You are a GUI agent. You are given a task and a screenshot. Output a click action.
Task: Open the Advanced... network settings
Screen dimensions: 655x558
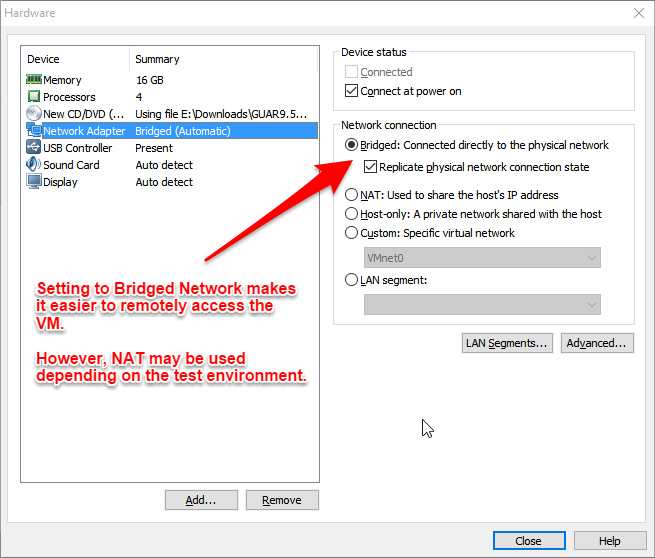596,343
